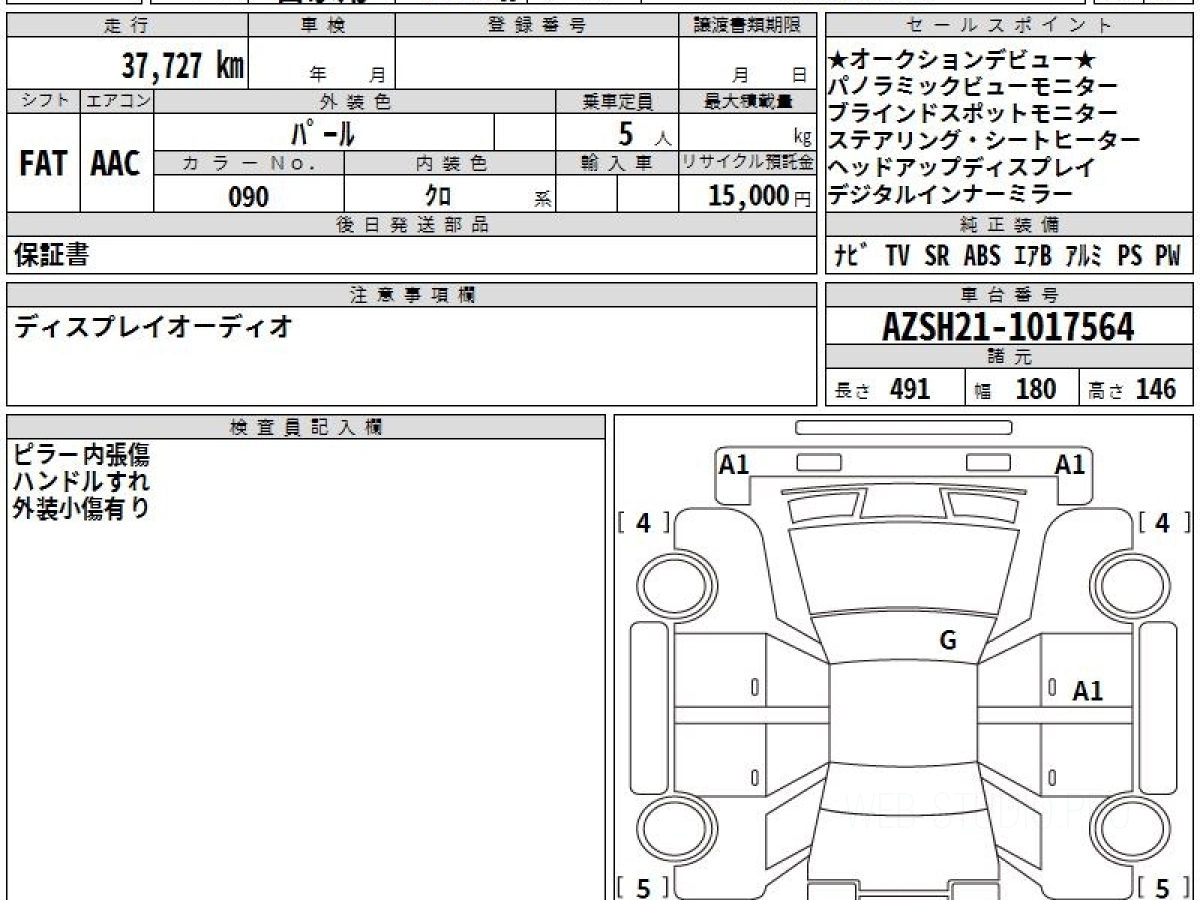This screenshot has height=900, width=1200.
Task: Click the seating capacity value 5
Action: click(x=627, y=133)
